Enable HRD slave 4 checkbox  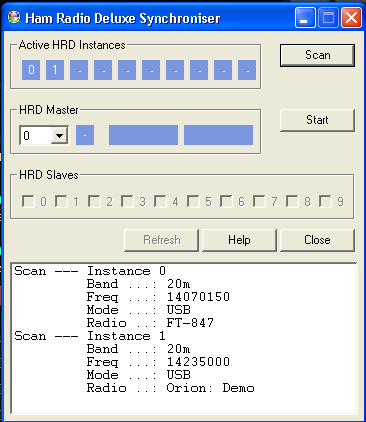[x=160, y=201]
